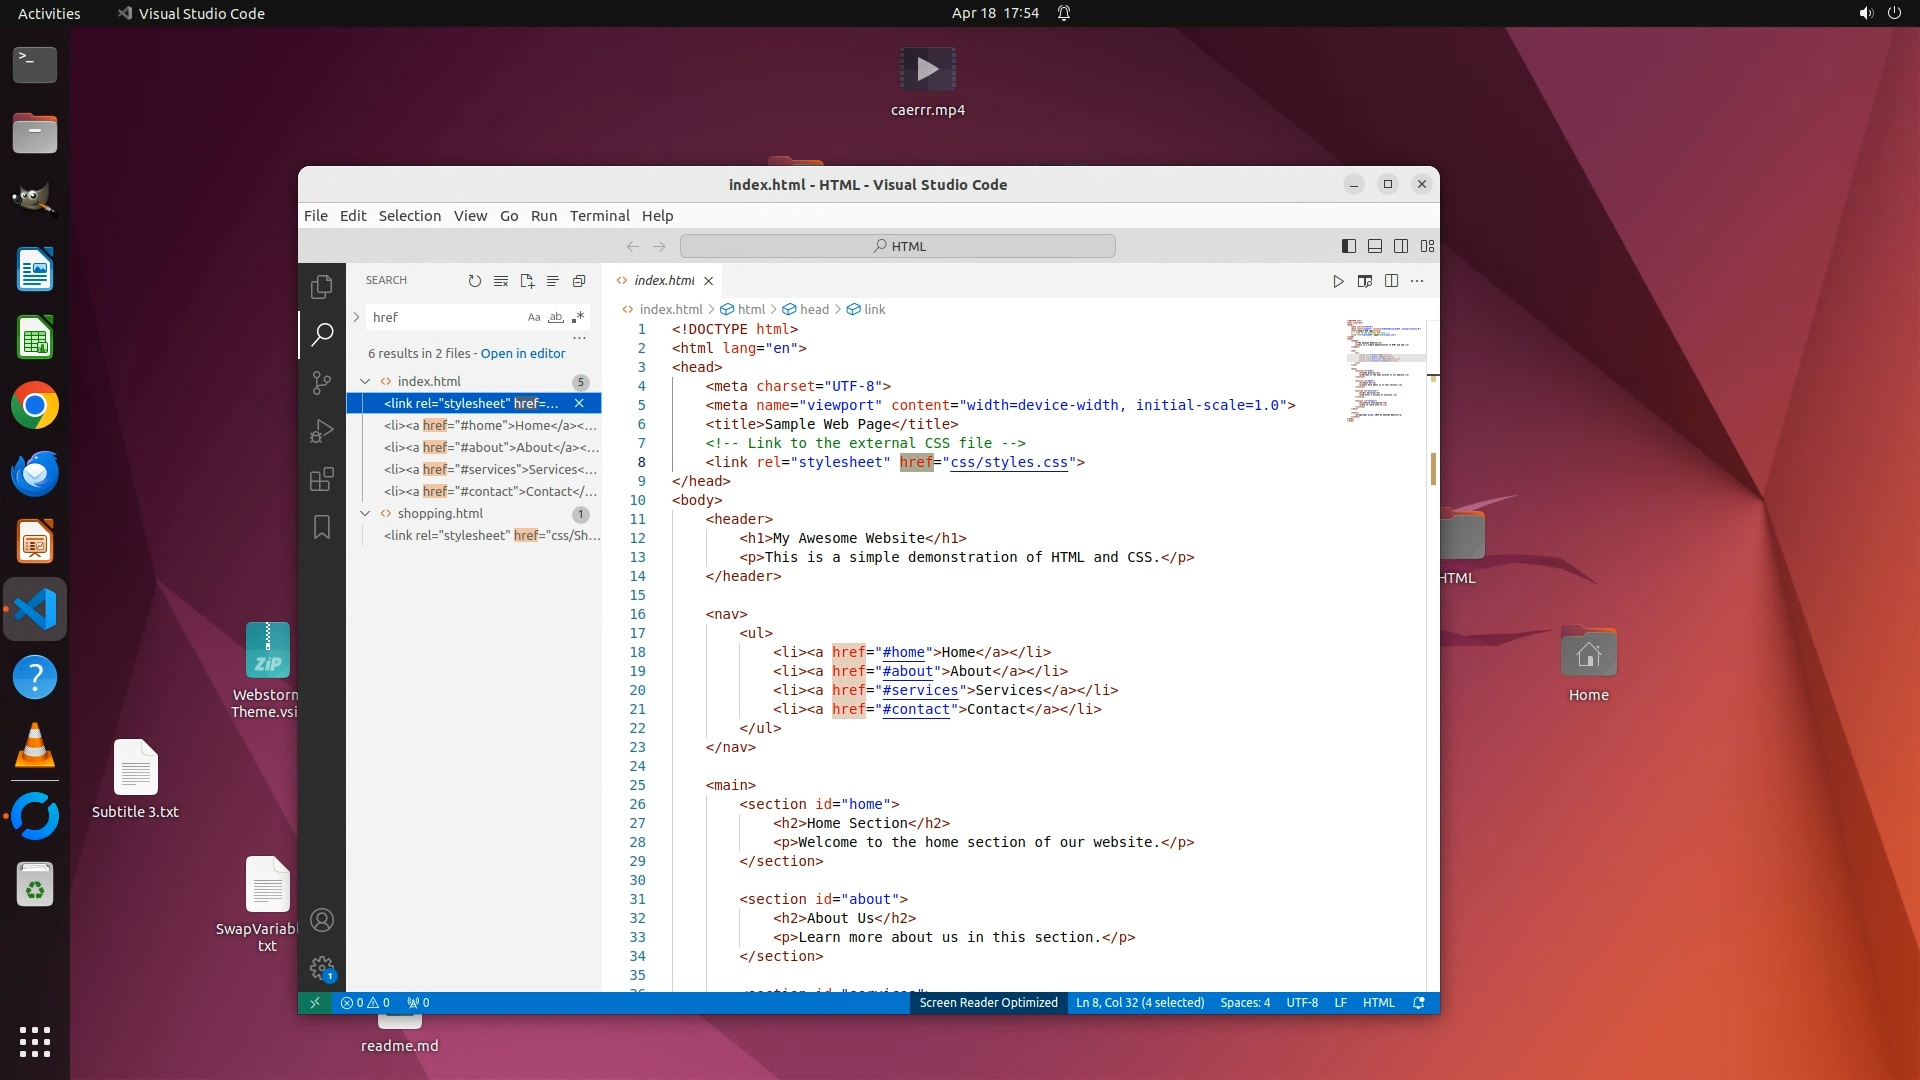Open the Terminal menu
The image size is (1920, 1080).
tap(599, 216)
